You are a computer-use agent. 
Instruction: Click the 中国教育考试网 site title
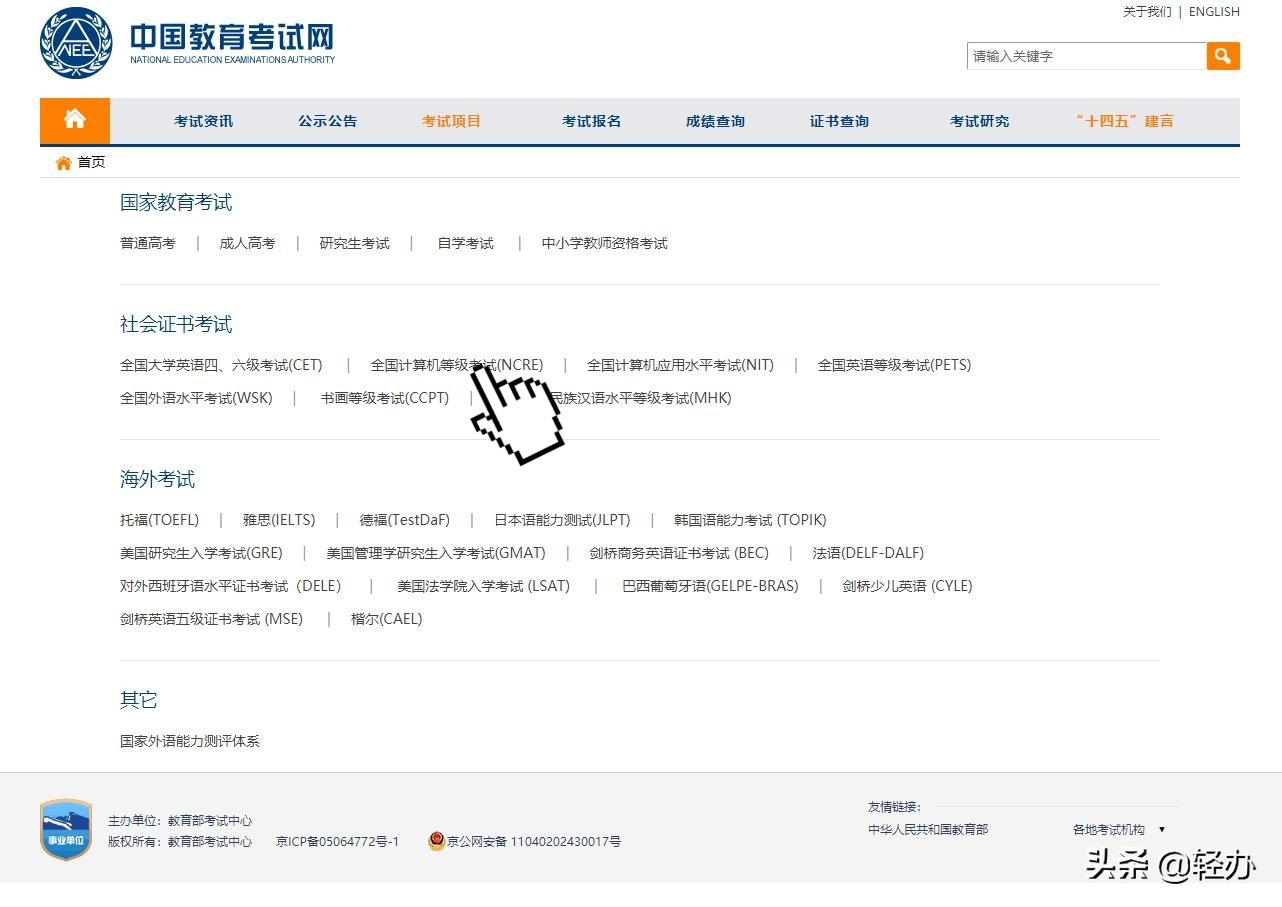(x=232, y=39)
